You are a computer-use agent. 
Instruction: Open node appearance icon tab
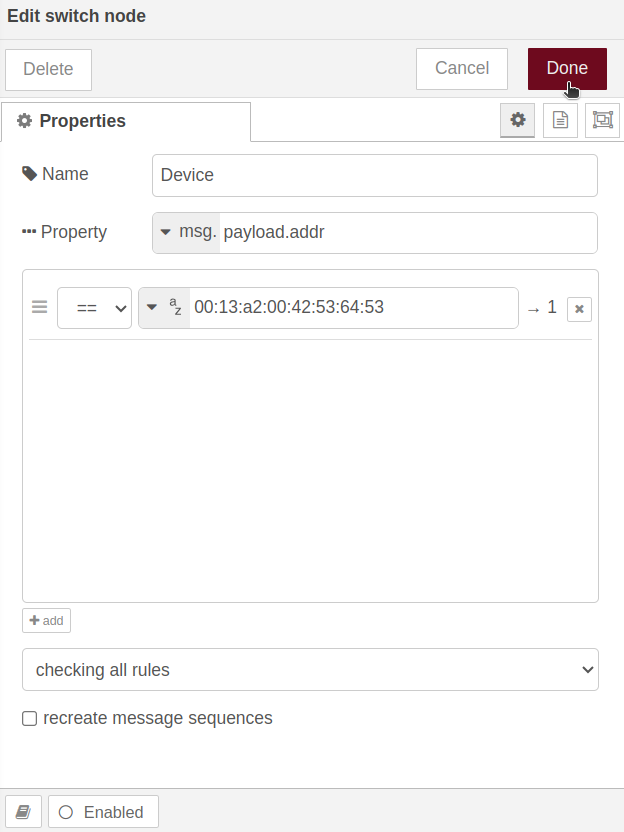(x=602, y=120)
